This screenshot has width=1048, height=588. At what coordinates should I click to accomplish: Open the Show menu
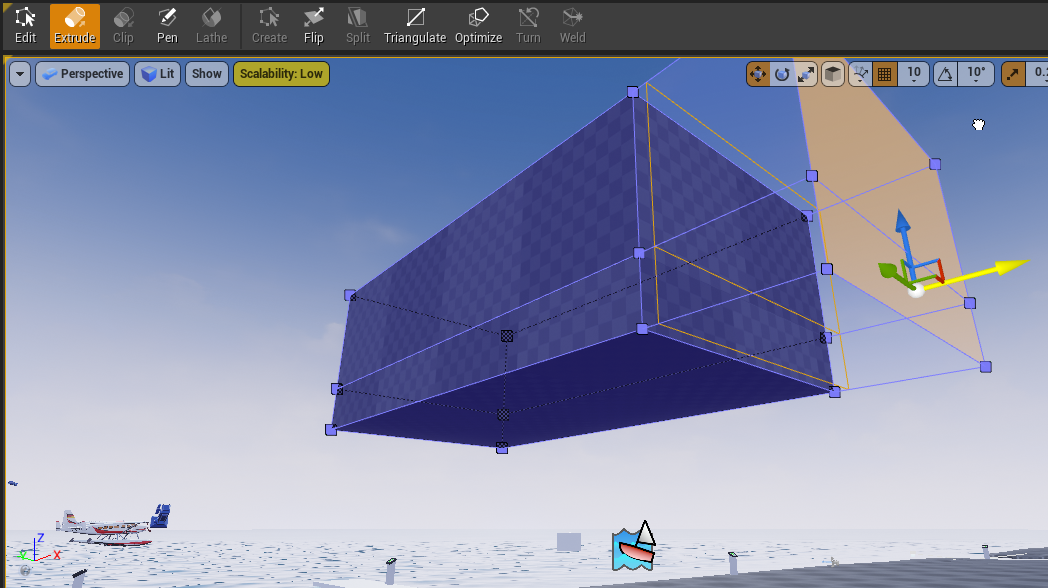click(x=206, y=73)
